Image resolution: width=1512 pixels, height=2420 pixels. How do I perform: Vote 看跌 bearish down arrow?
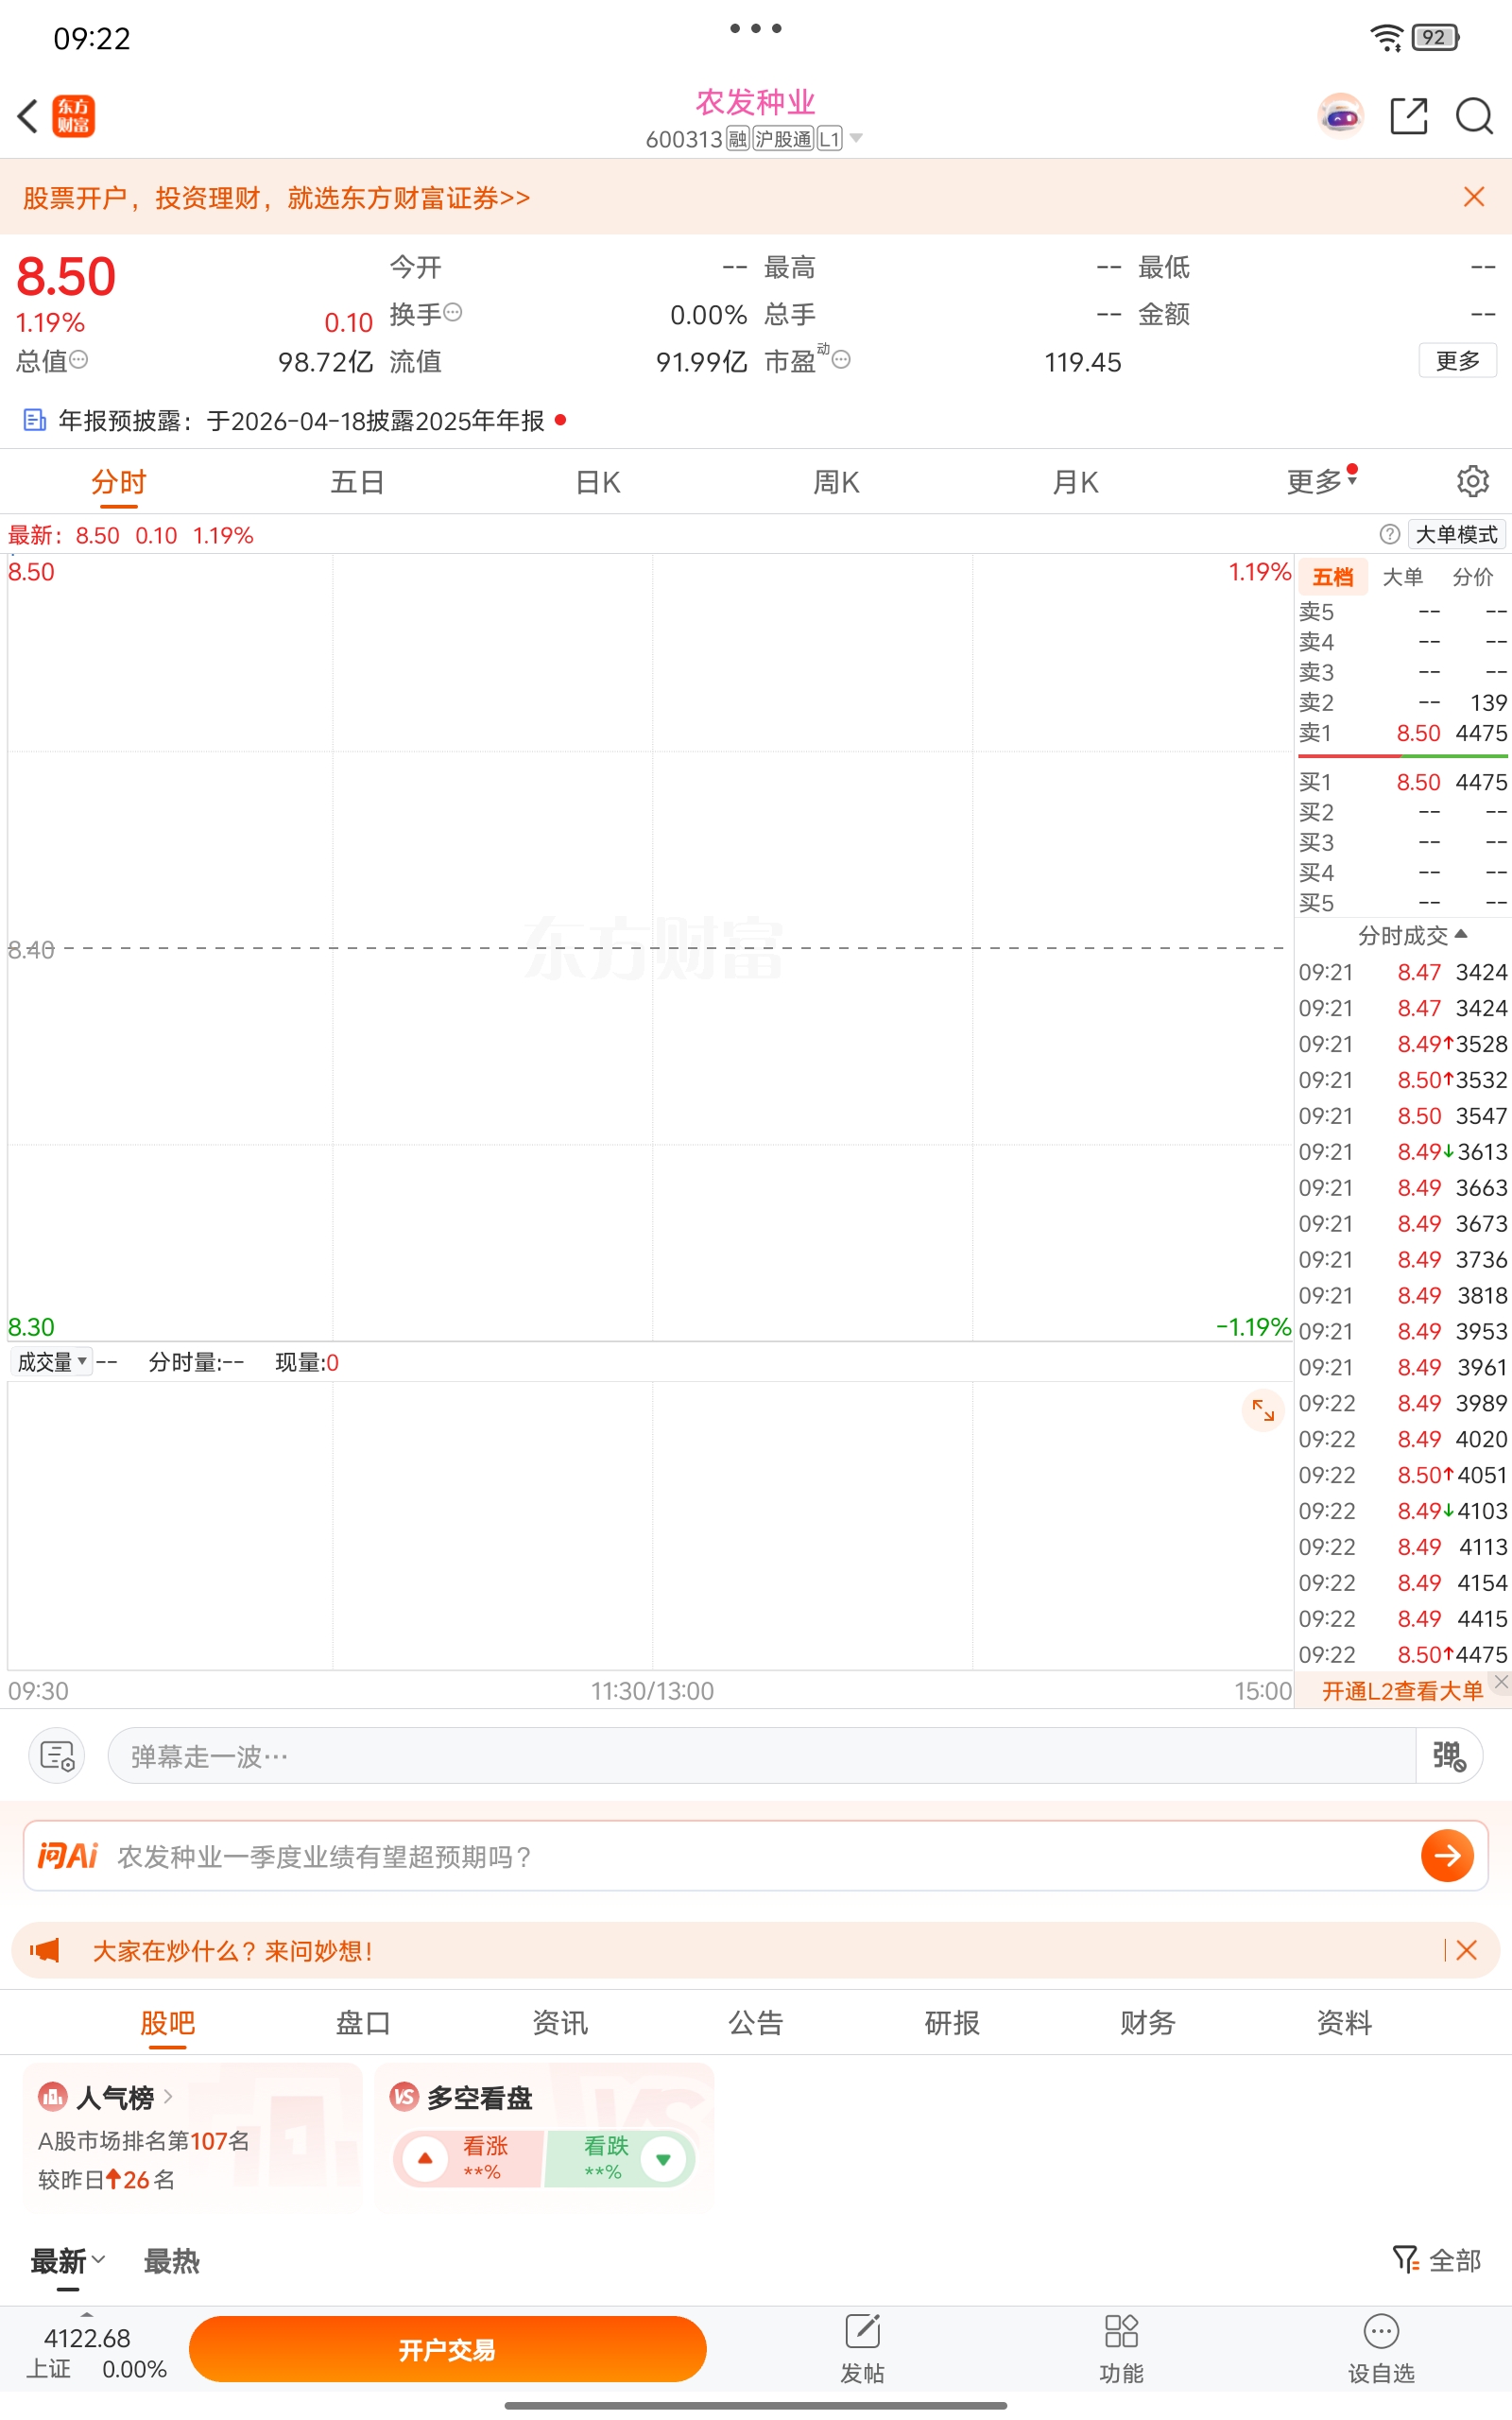(663, 2158)
